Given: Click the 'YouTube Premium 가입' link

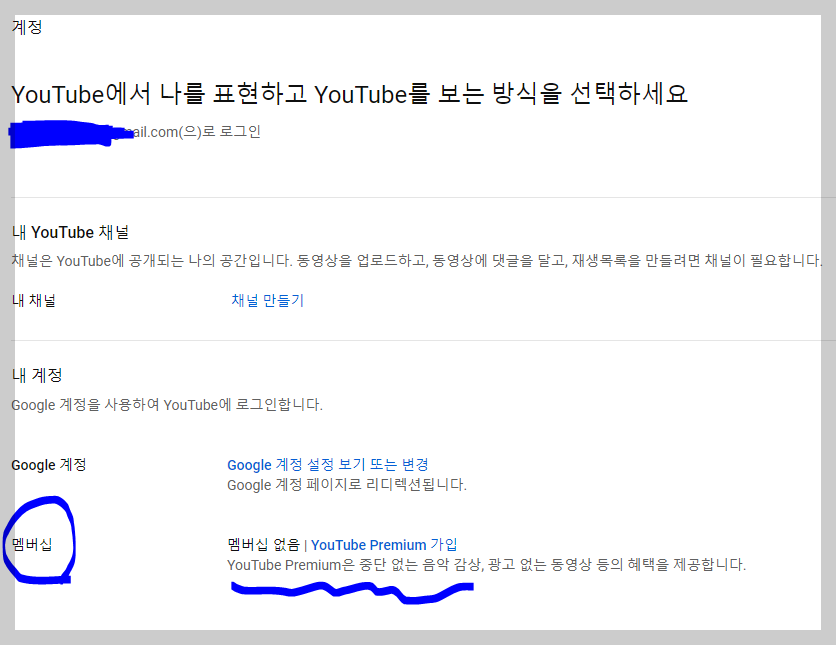Looking at the screenshot, I should [384, 545].
